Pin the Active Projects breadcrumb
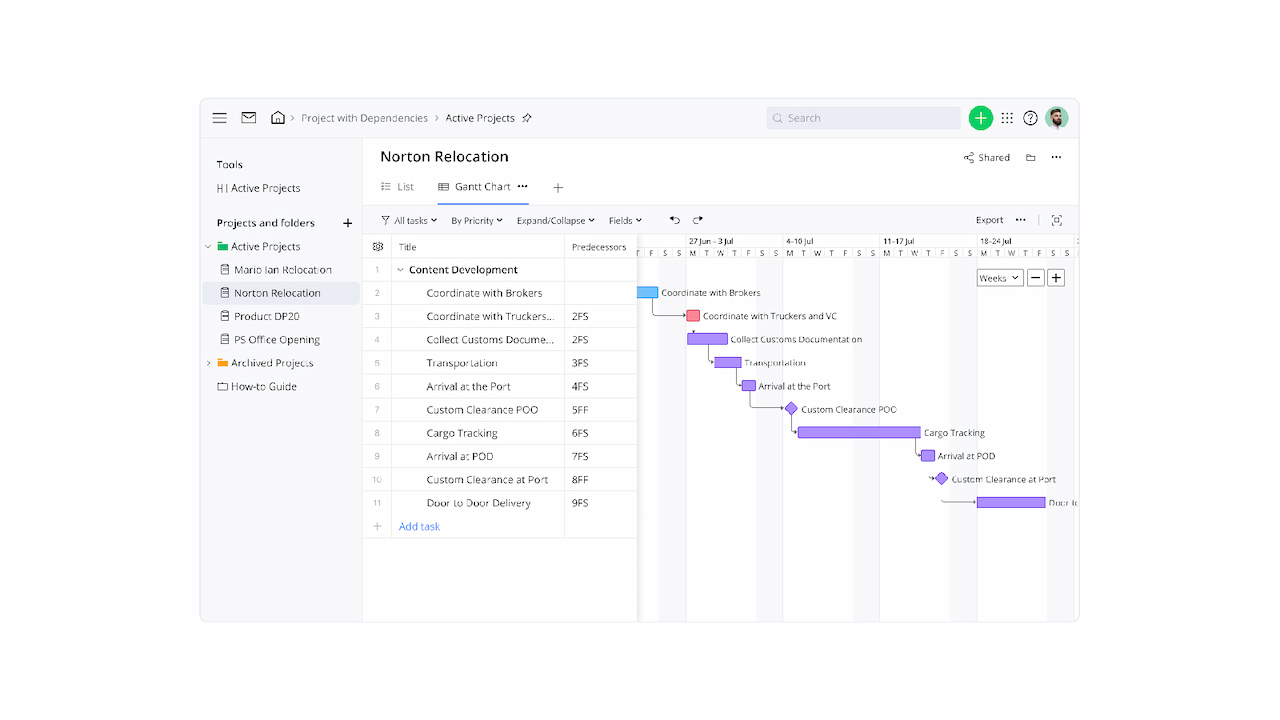Viewport: 1280px width, 720px height. [526, 117]
